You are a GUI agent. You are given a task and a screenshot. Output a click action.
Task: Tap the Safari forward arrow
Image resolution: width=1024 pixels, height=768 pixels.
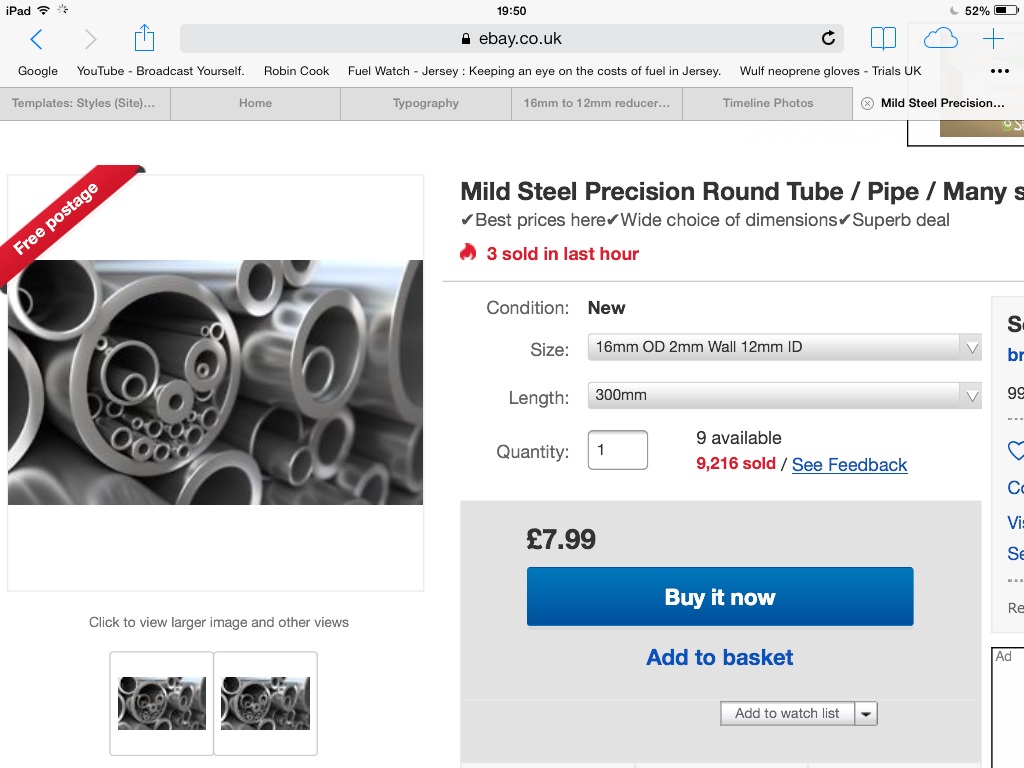(x=91, y=39)
